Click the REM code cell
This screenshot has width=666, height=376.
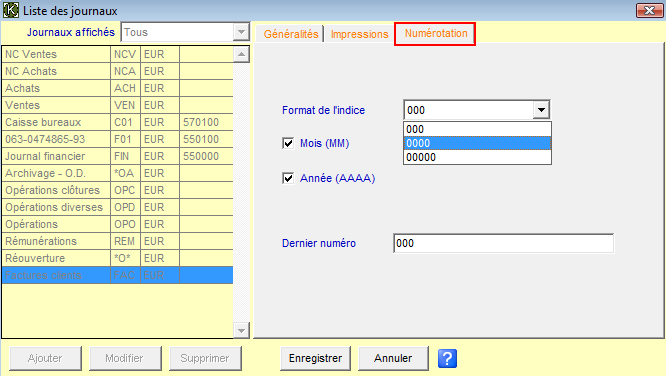[125, 241]
